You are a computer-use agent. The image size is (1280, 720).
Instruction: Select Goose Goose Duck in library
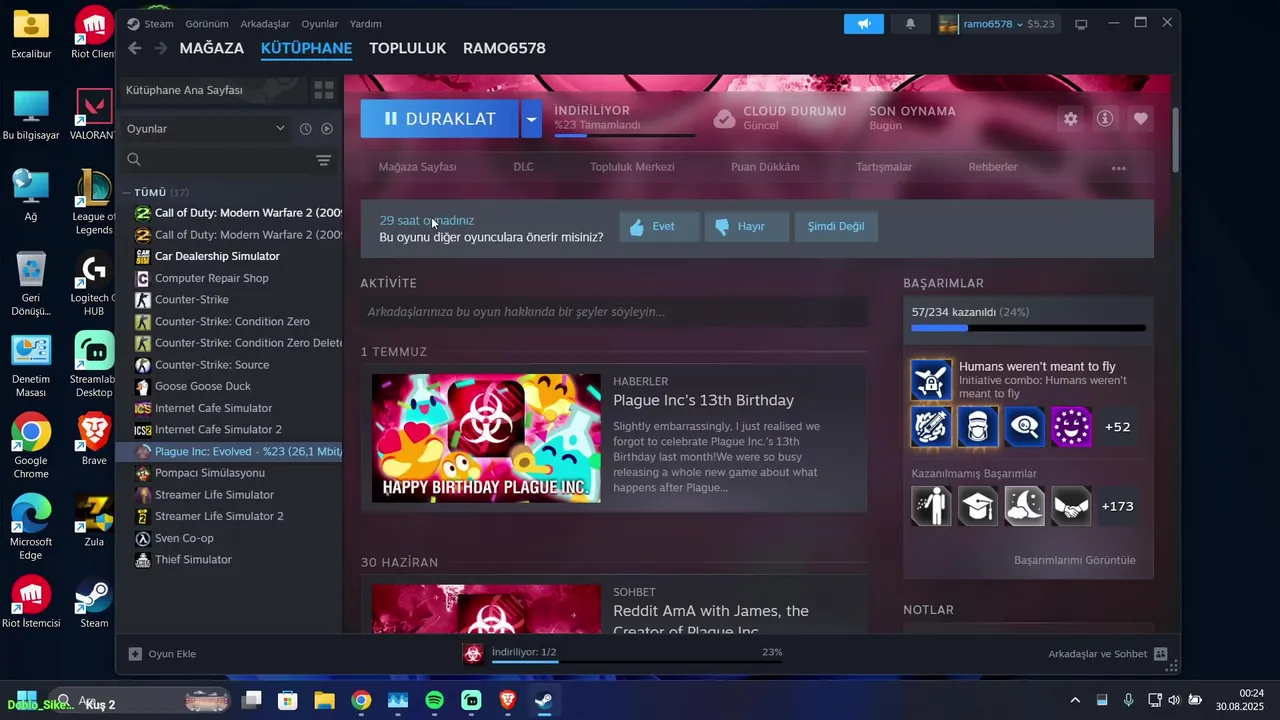[x=203, y=386]
